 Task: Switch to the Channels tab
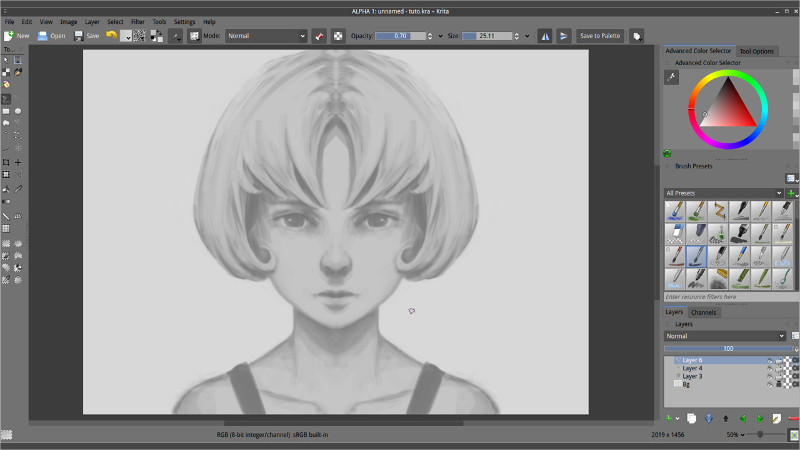(x=704, y=312)
